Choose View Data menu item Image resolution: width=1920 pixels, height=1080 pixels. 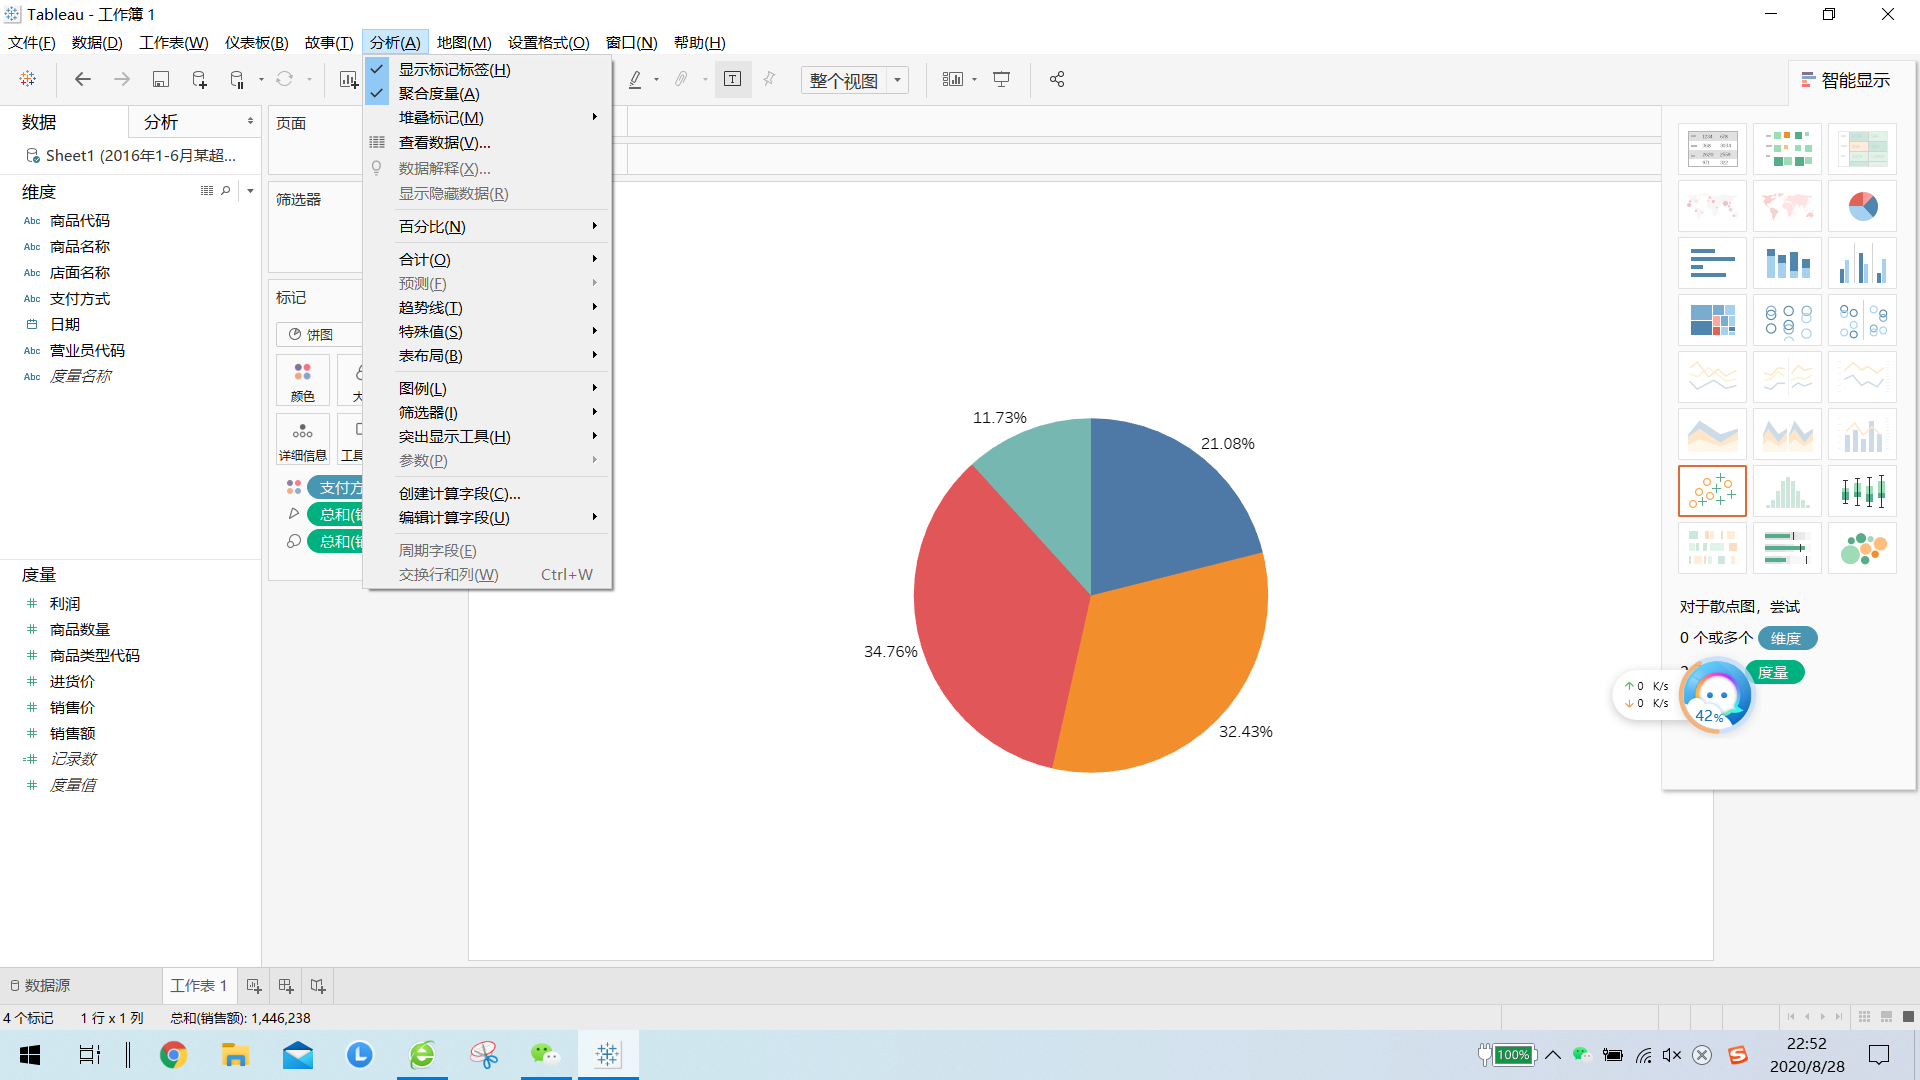[x=489, y=143]
